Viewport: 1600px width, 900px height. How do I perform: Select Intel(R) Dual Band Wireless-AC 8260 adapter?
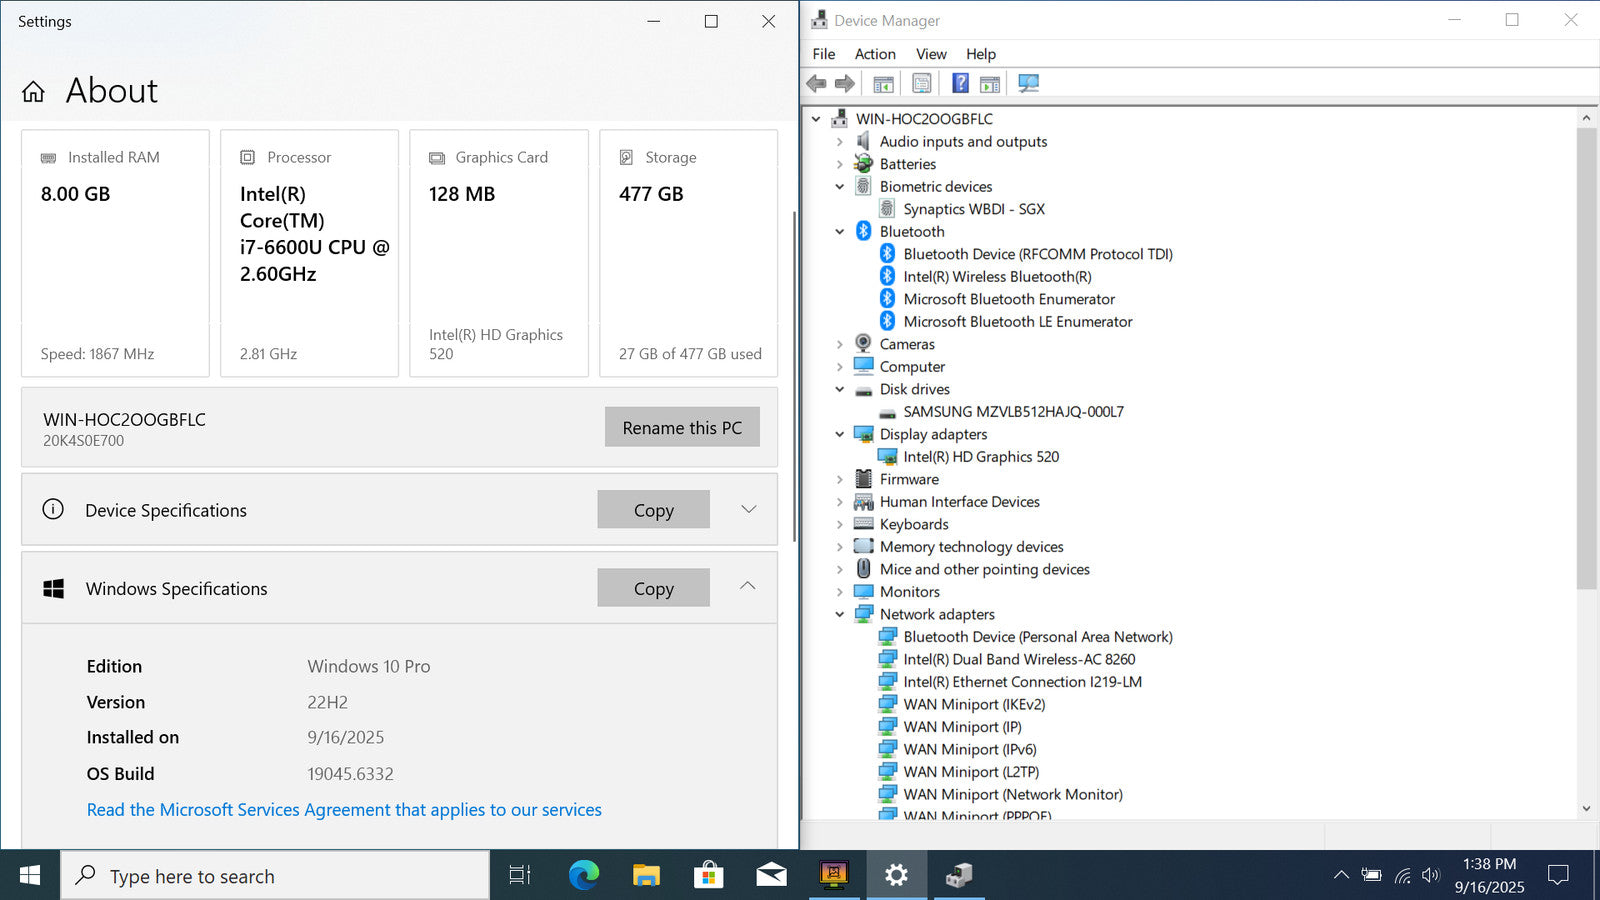pos(1019,660)
